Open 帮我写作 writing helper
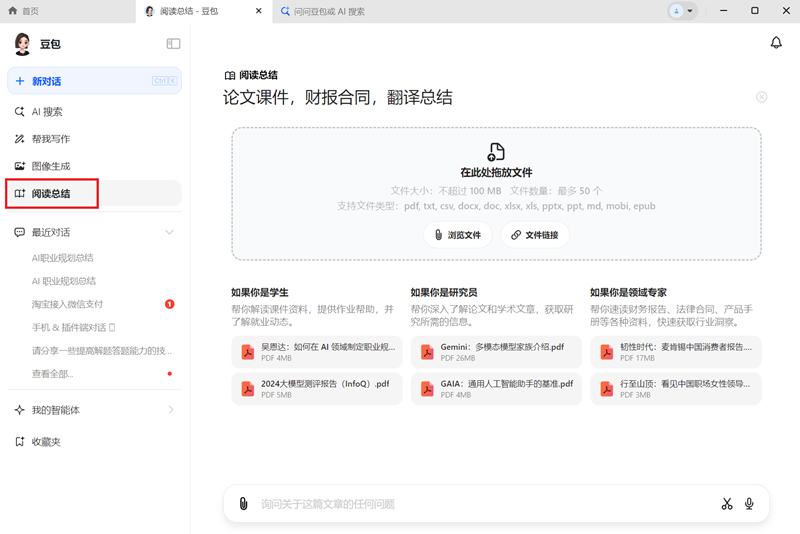The height and width of the screenshot is (534, 800). [x=94, y=139]
